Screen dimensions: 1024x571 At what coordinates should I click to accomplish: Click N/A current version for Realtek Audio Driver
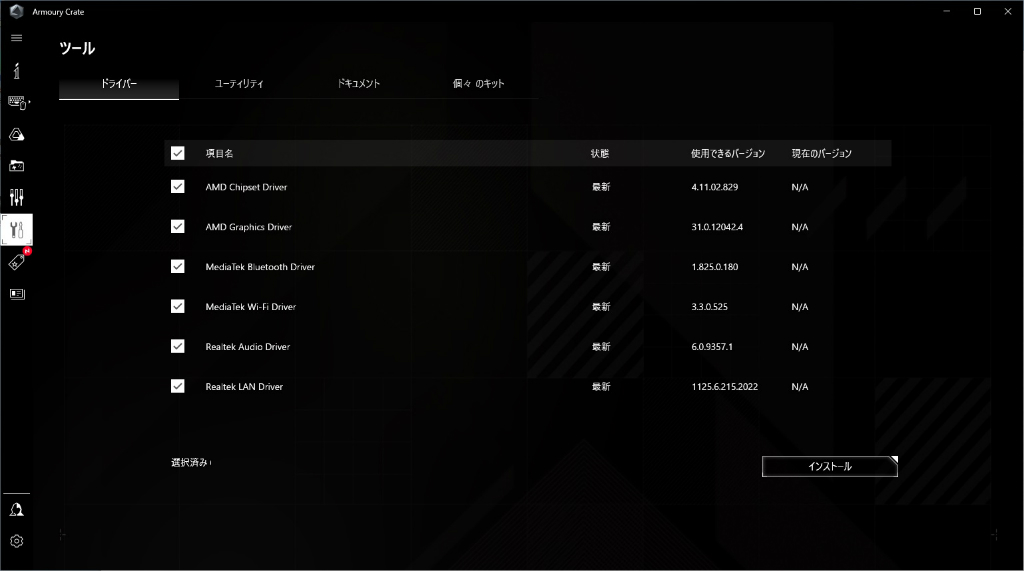coord(800,346)
